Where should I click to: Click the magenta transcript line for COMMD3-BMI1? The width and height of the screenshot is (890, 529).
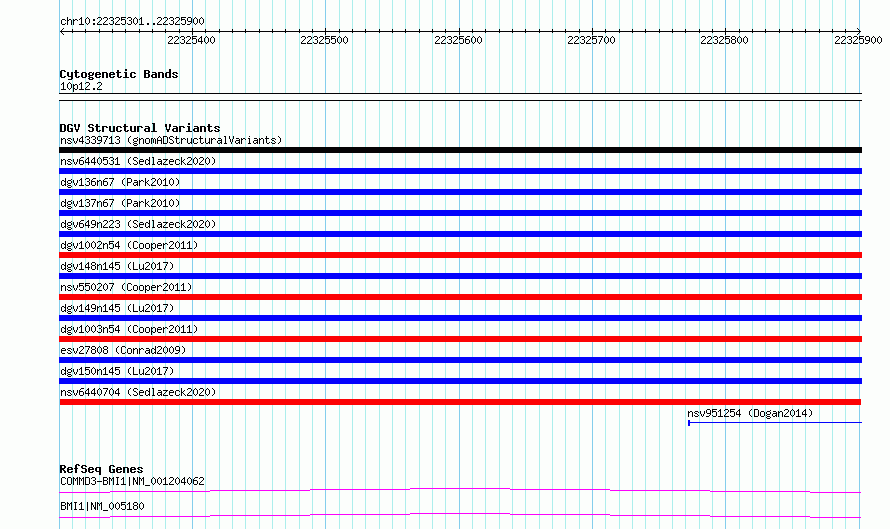click(x=460, y=490)
